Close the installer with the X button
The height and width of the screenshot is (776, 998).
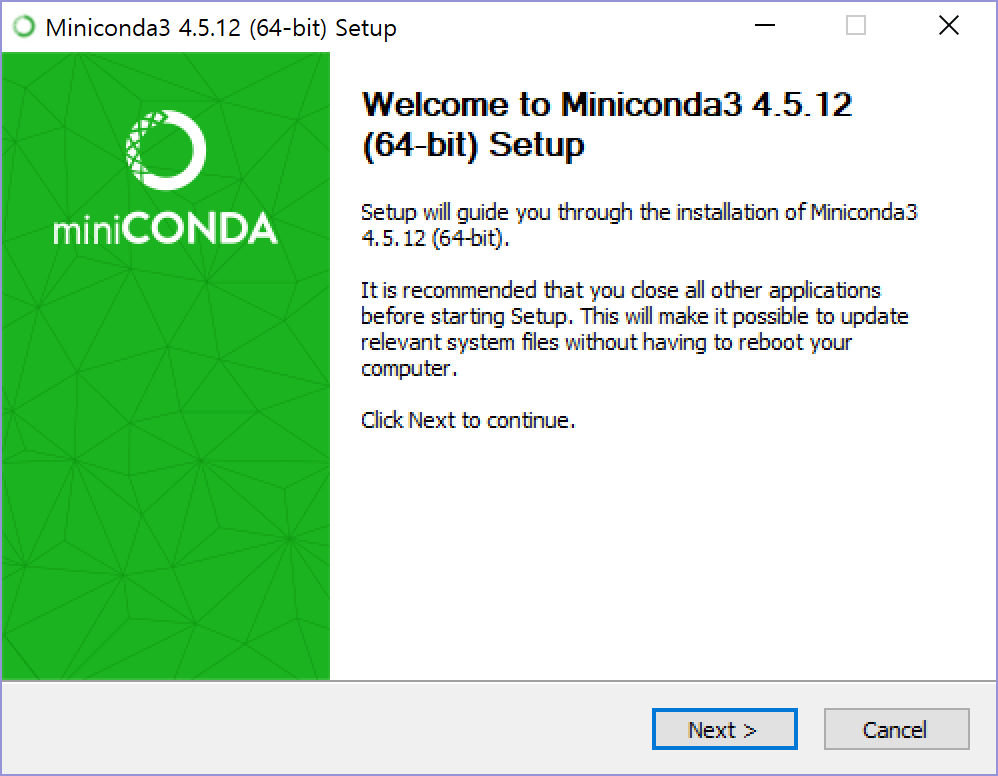948,26
